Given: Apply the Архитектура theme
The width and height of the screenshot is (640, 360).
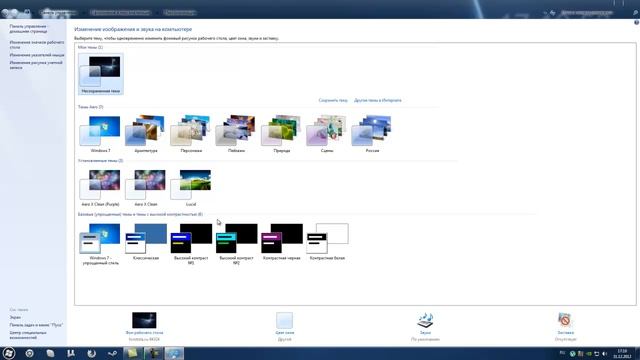Looking at the screenshot, I should (x=146, y=133).
